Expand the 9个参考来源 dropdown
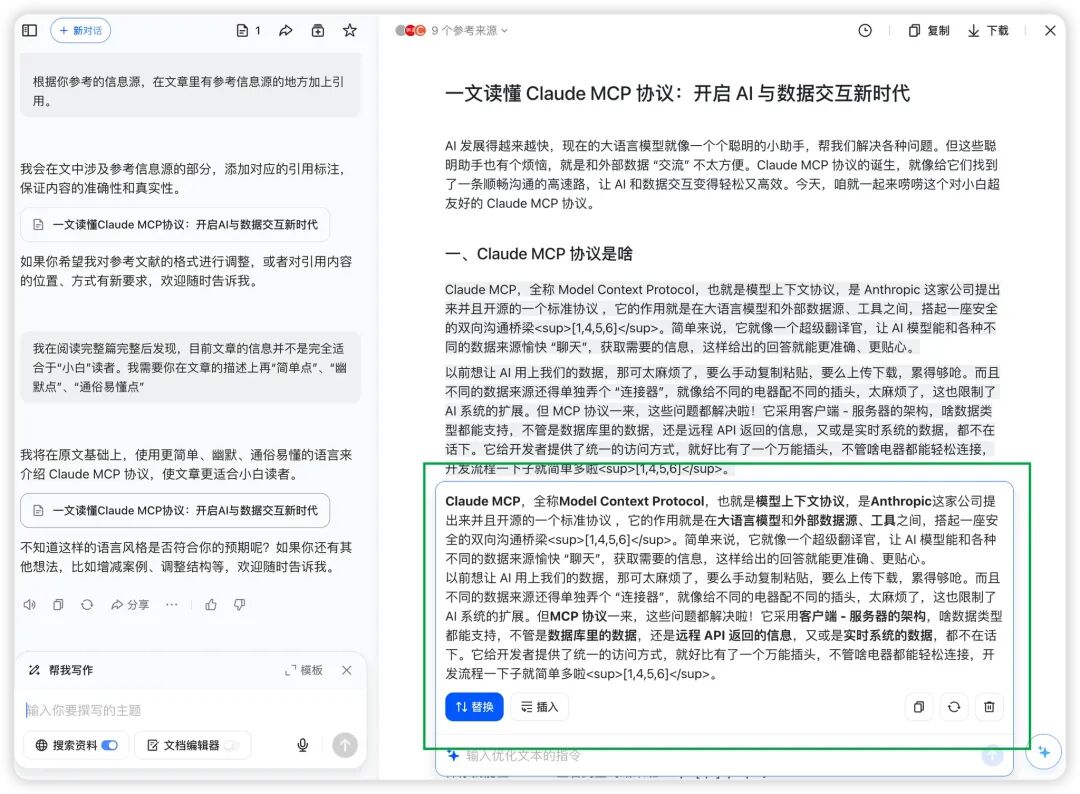 coord(470,30)
